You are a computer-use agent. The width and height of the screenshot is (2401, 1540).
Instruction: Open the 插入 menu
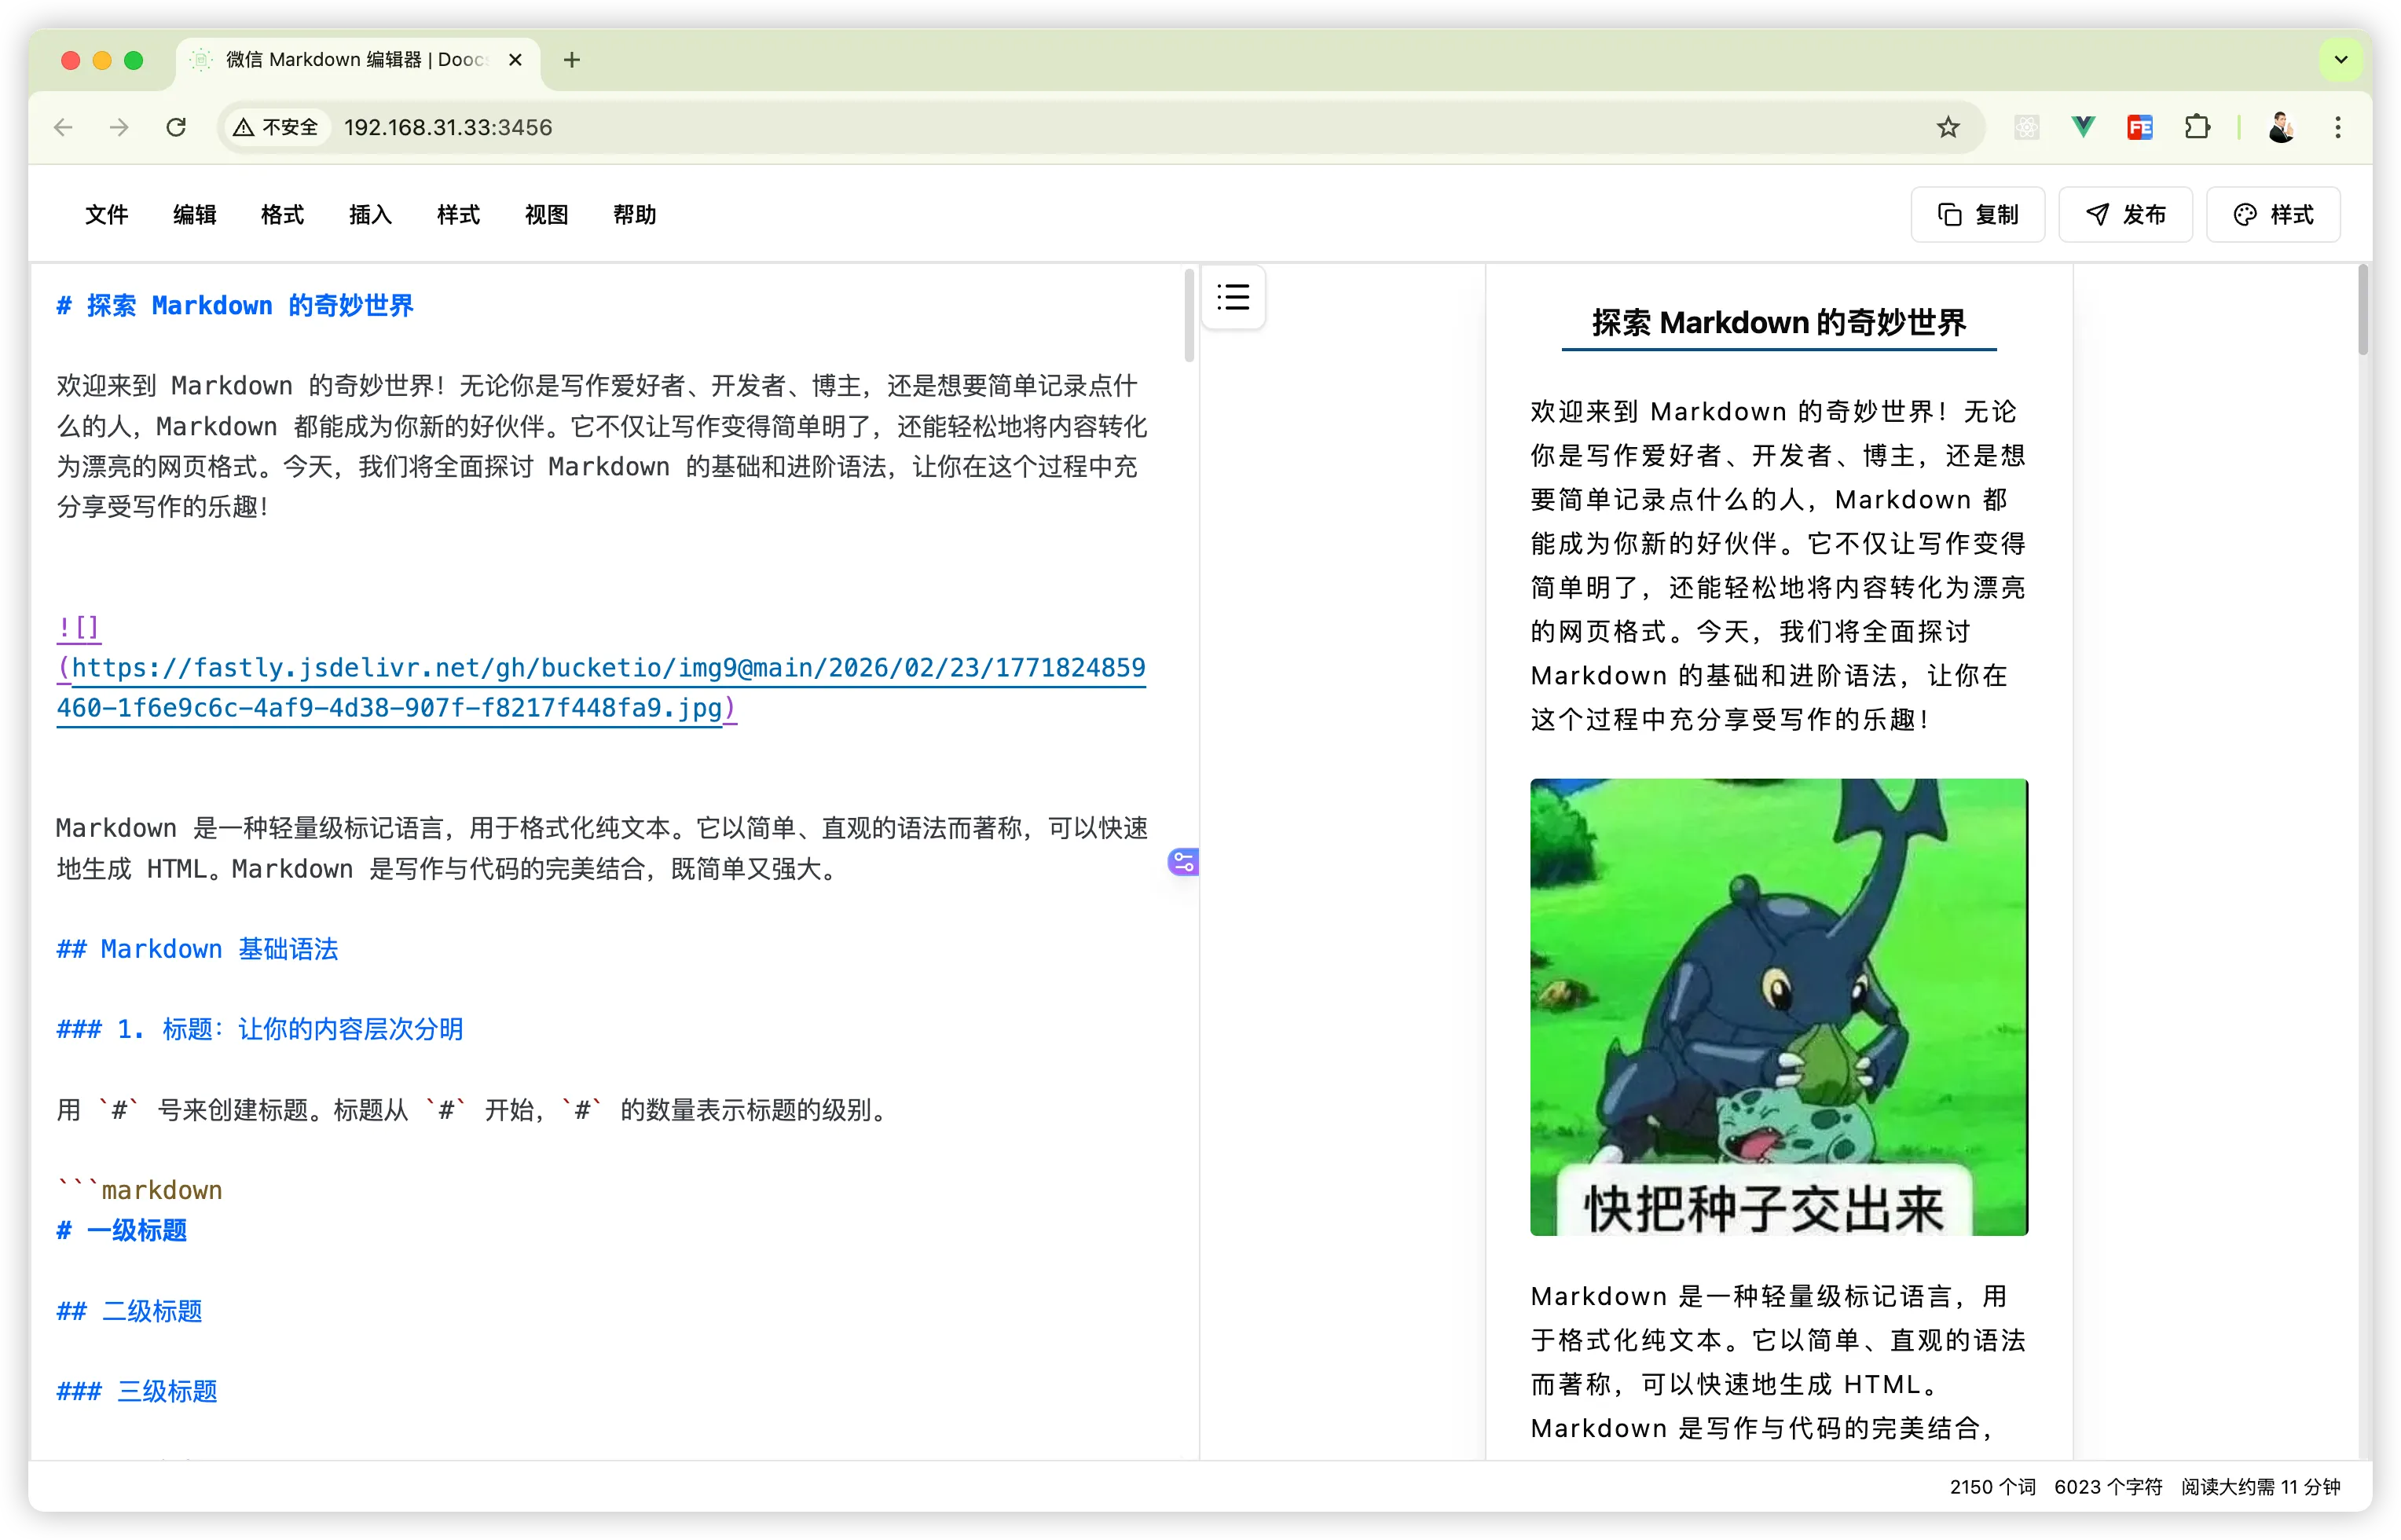[x=370, y=215]
